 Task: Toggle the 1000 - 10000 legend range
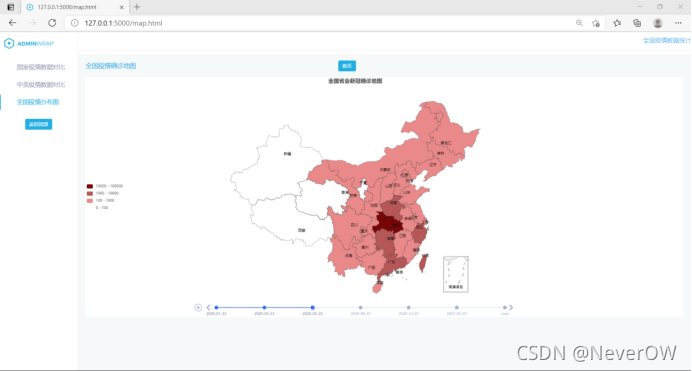103,193
